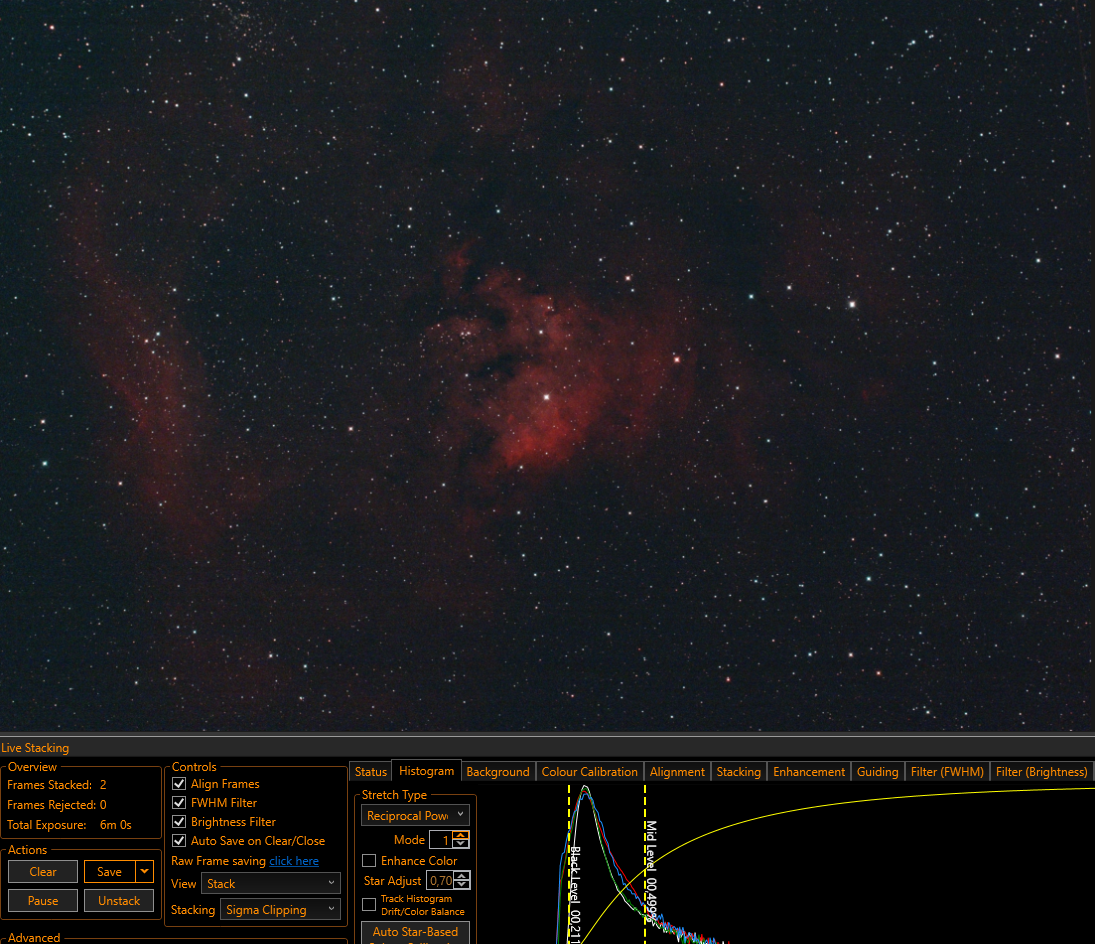Toggle the FWHM Filter checkbox
This screenshot has height=944, width=1095.
click(x=179, y=802)
